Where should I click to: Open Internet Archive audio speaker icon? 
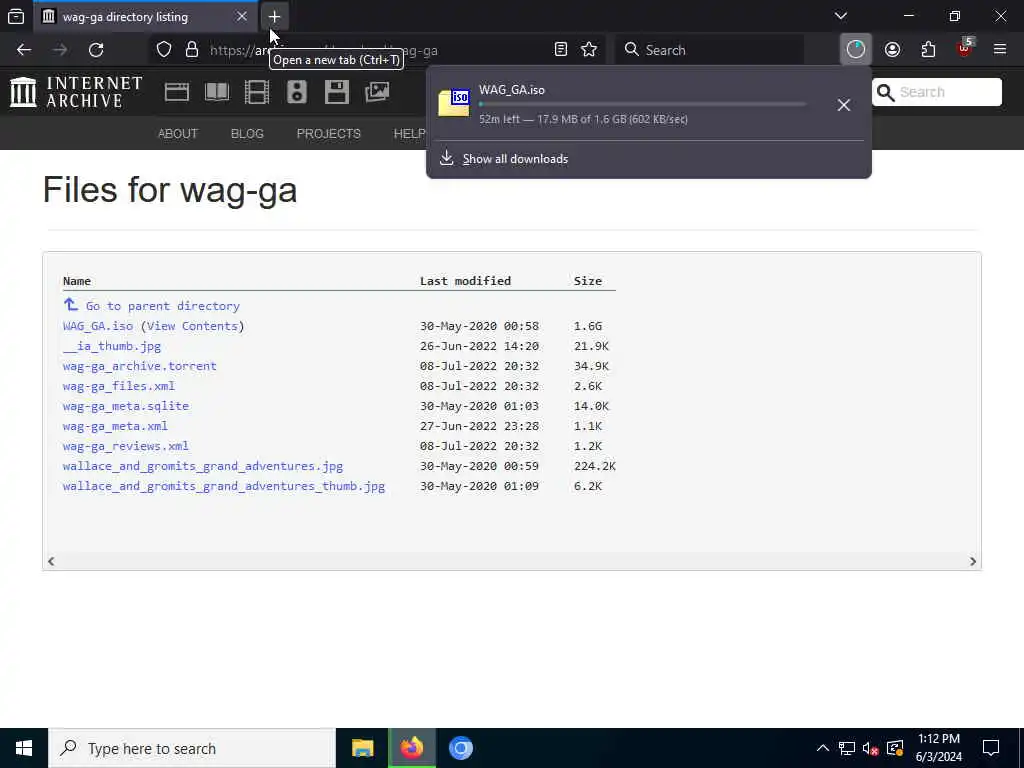tap(296, 92)
